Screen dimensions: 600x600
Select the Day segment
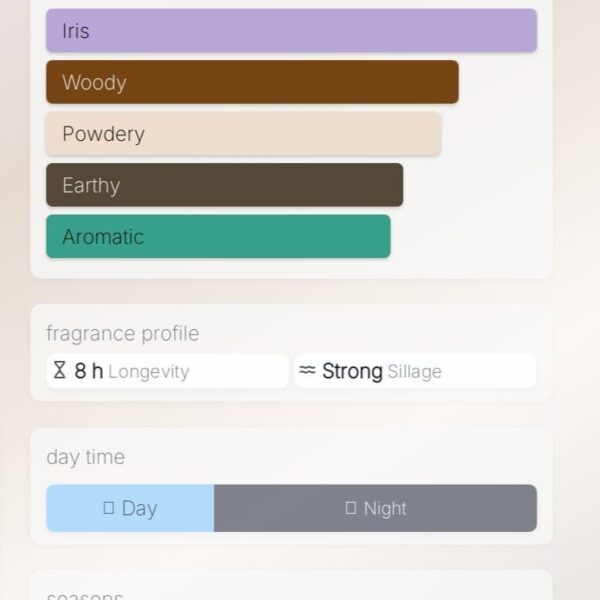130,508
